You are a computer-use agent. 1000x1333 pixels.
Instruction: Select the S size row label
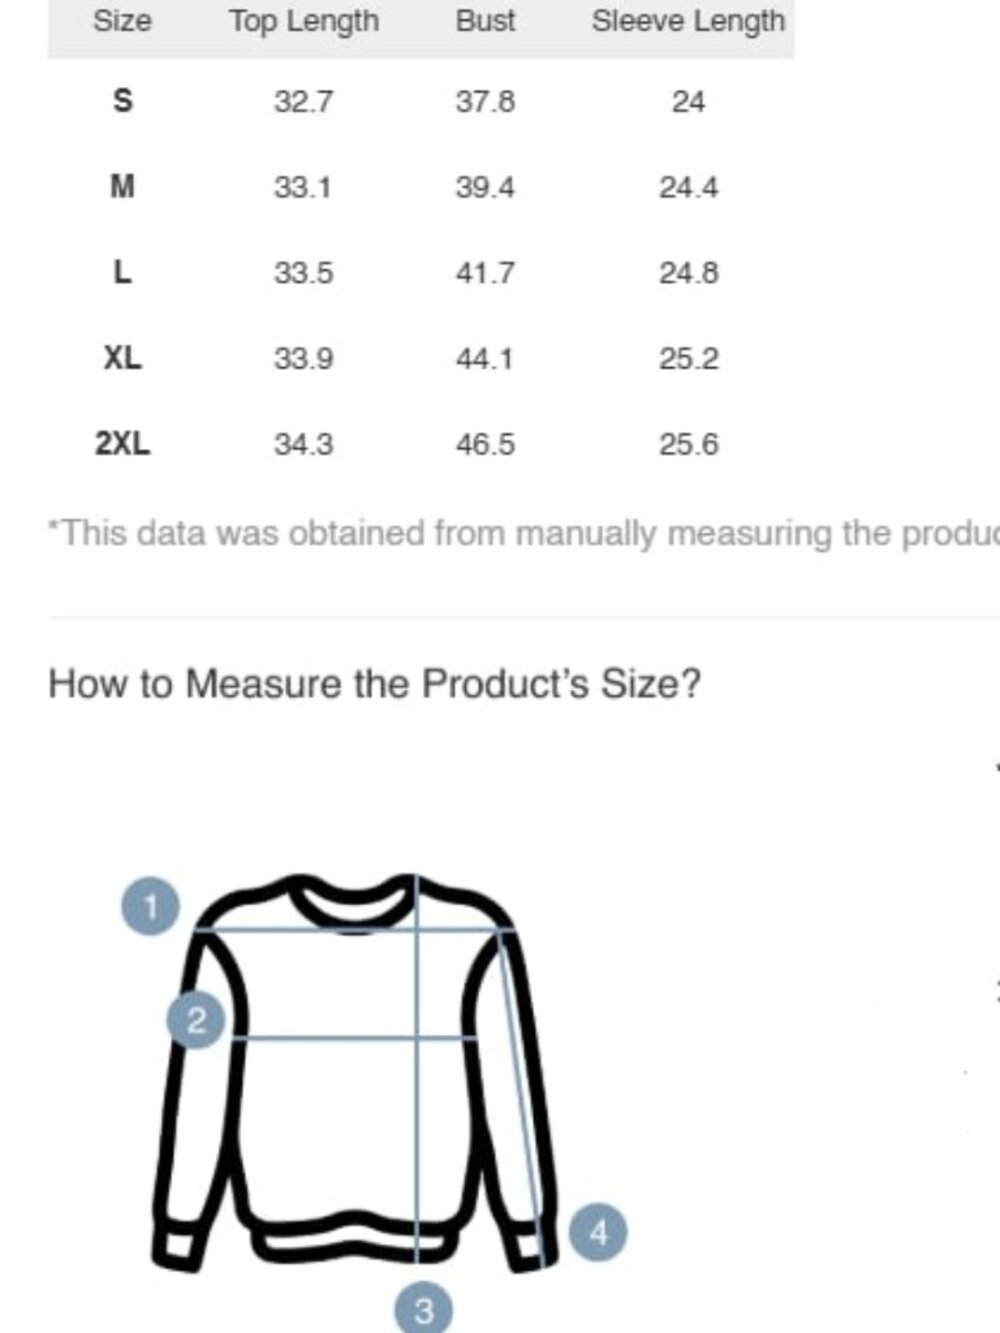point(122,101)
